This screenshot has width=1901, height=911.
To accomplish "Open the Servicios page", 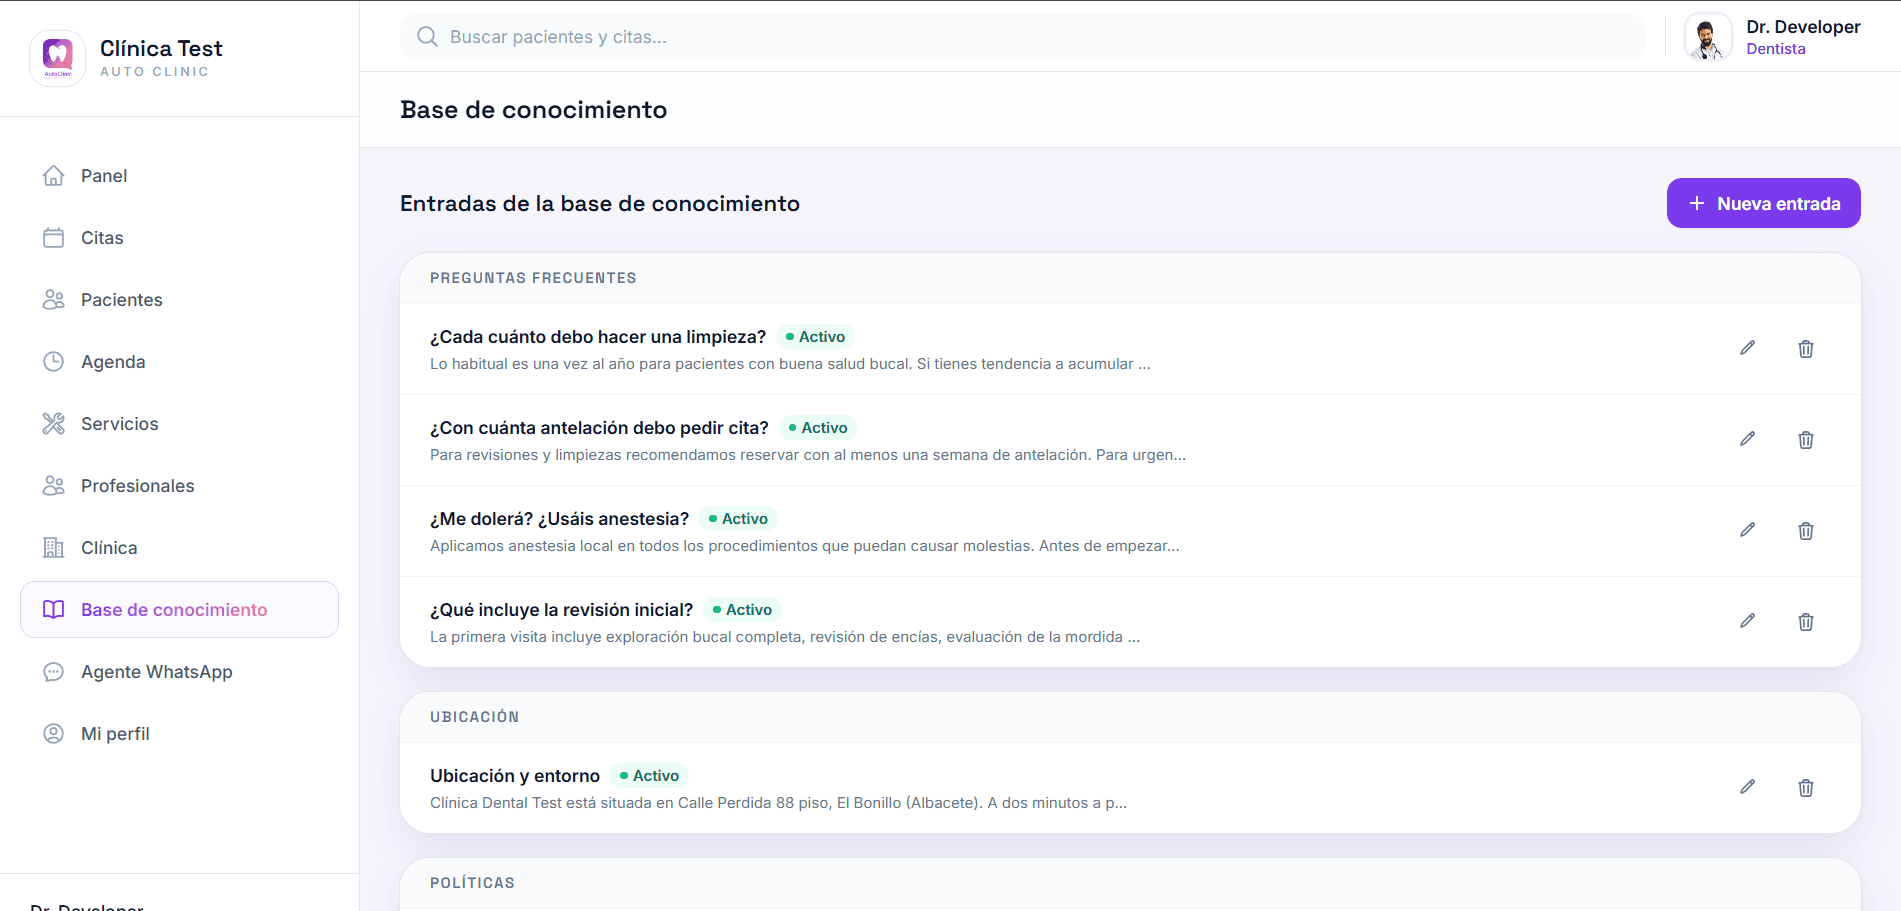I will point(180,424).
